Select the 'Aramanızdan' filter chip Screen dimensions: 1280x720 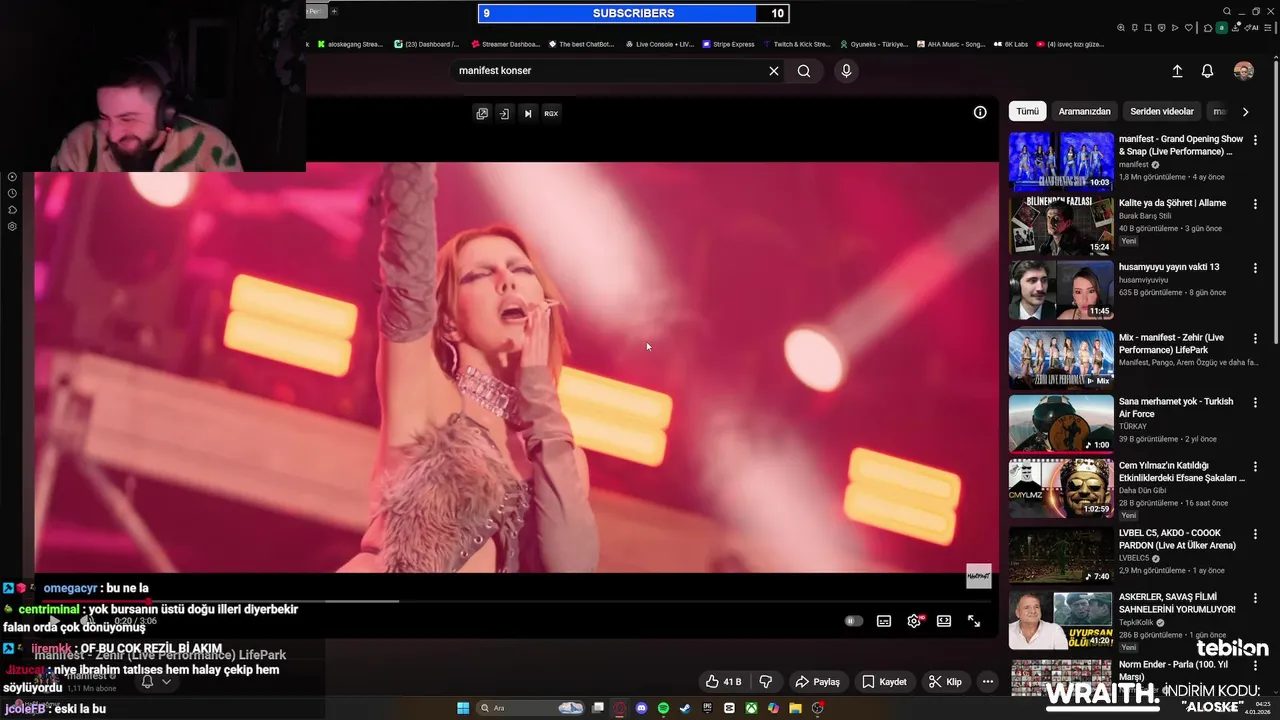pyautogui.click(x=1084, y=112)
